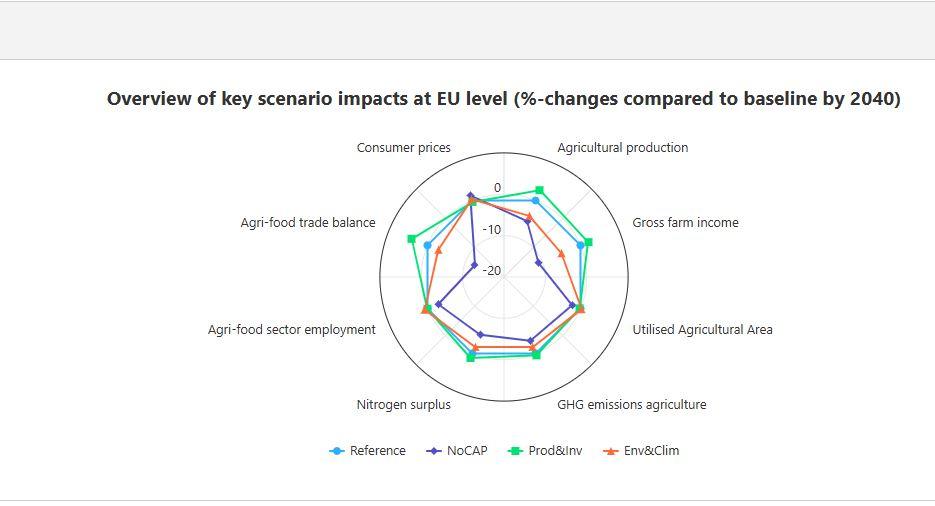Click NoCAP diamond on GHG emissions axis
The image size is (935, 506).
(531, 341)
